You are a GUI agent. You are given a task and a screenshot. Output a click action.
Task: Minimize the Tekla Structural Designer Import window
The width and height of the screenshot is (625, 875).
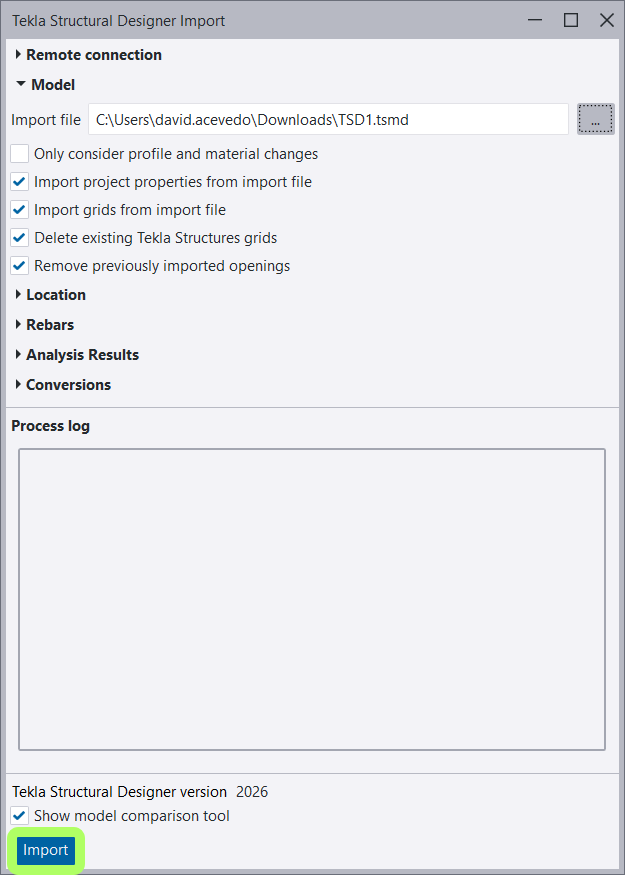[535, 21]
